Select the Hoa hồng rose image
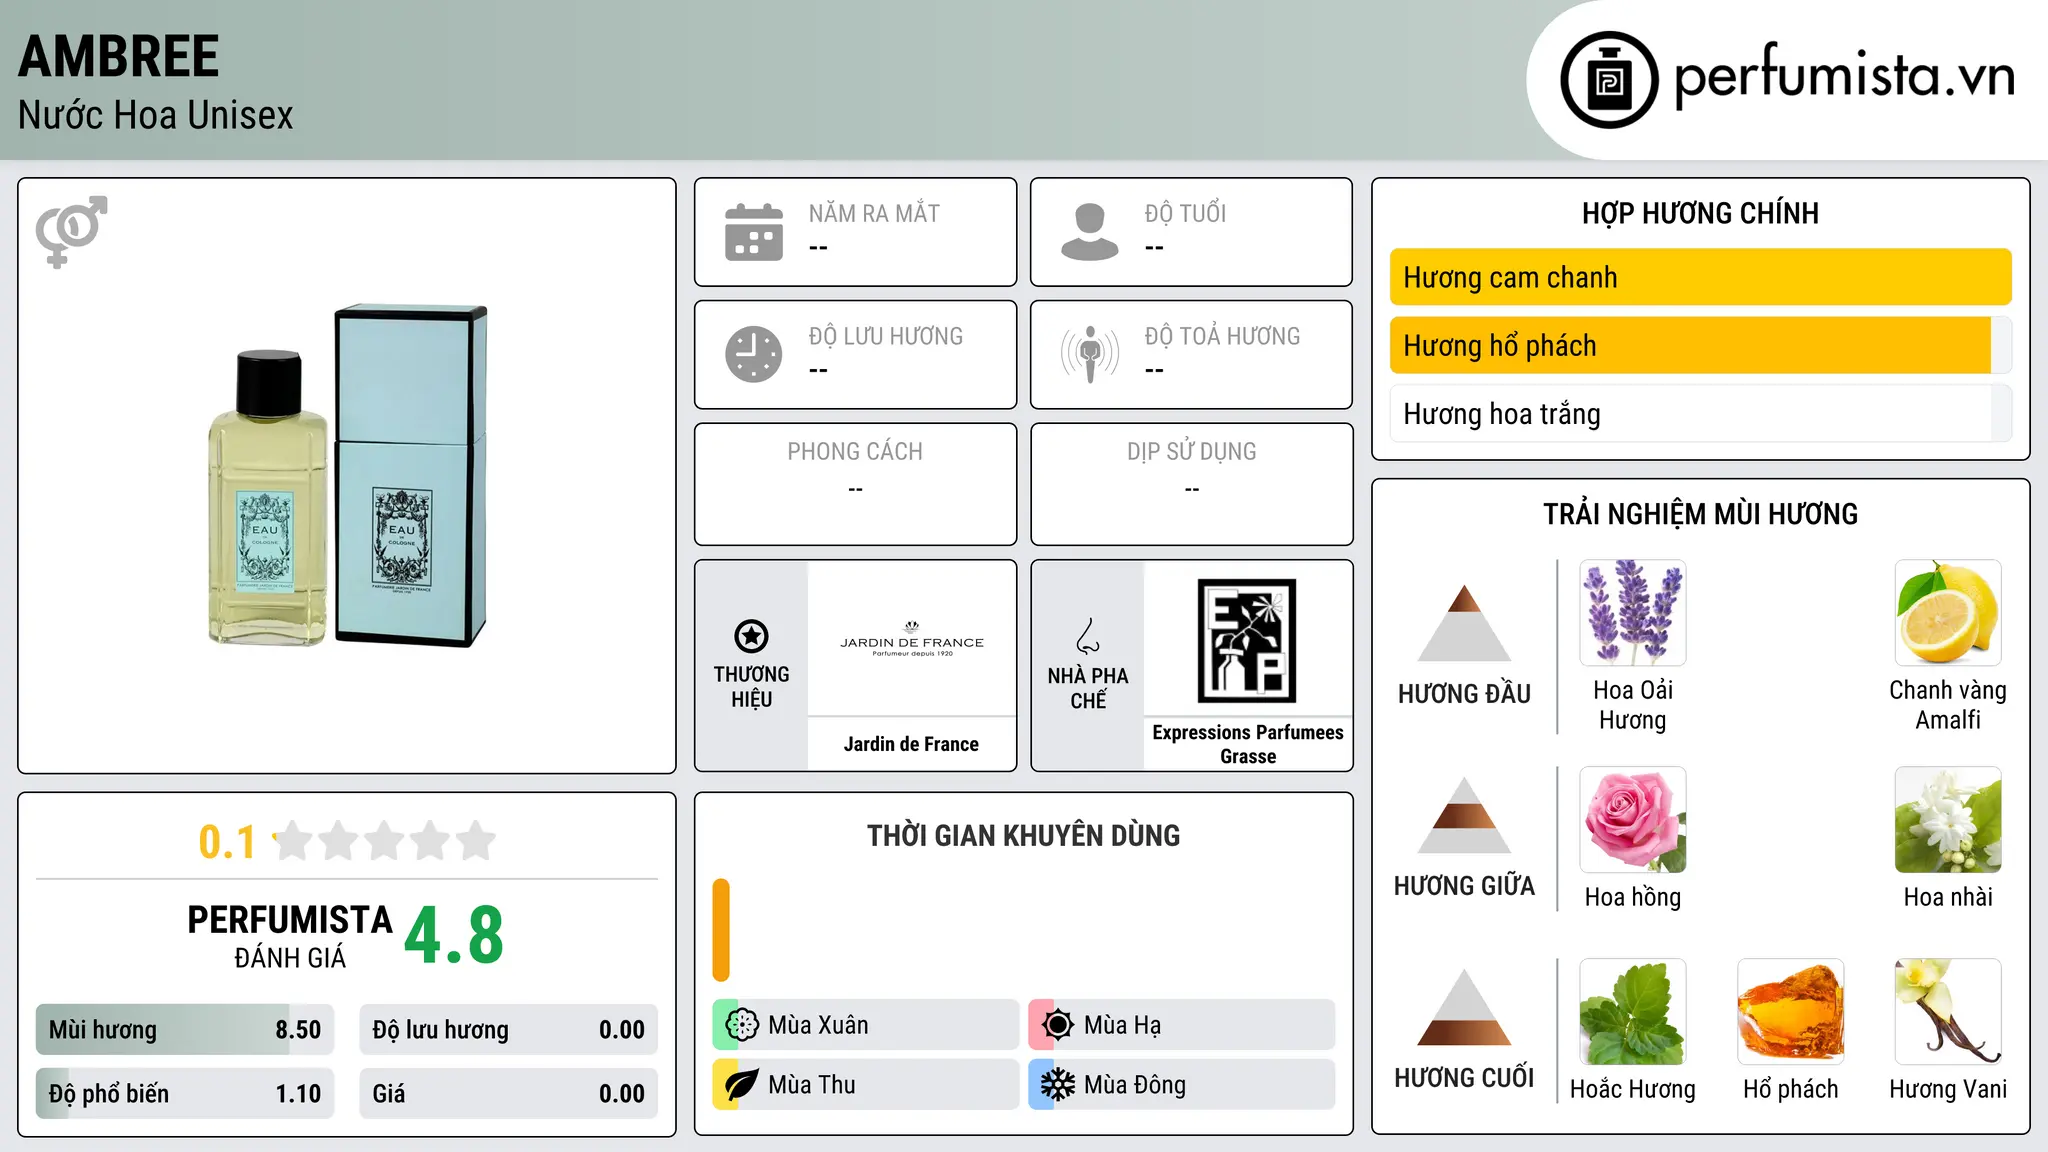Image resolution: width=2048 pixels, height=1152 pixels. (x=1633, y=820)
